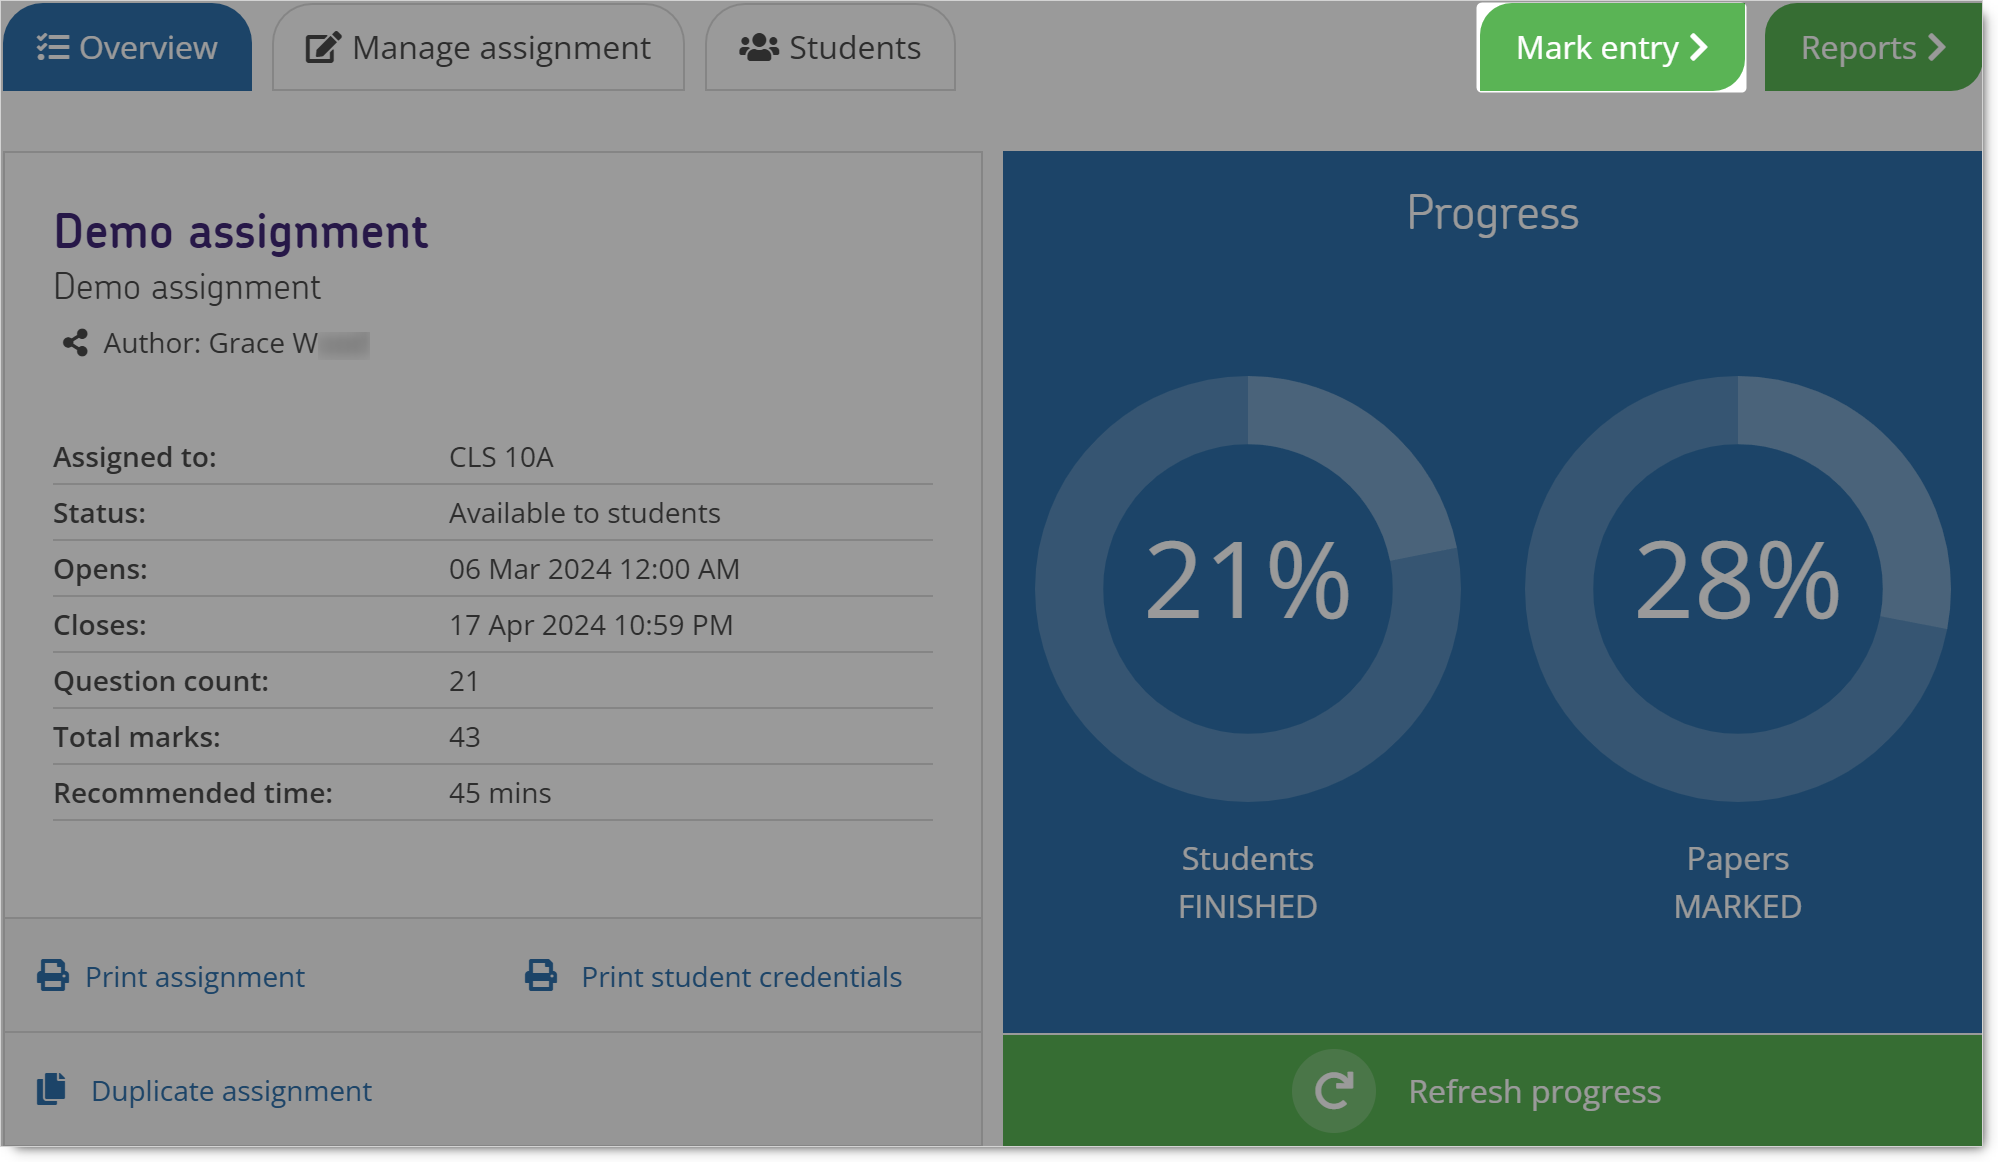Click Print student credentials link

[741, 976]
